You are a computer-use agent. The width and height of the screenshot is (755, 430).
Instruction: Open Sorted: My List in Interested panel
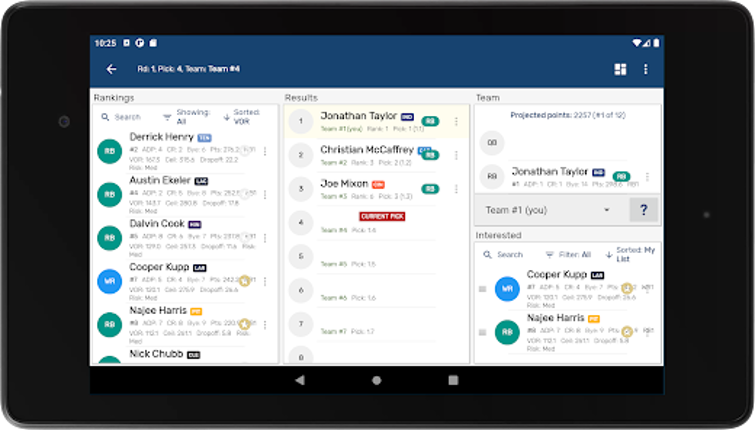(x=630, y=255)
